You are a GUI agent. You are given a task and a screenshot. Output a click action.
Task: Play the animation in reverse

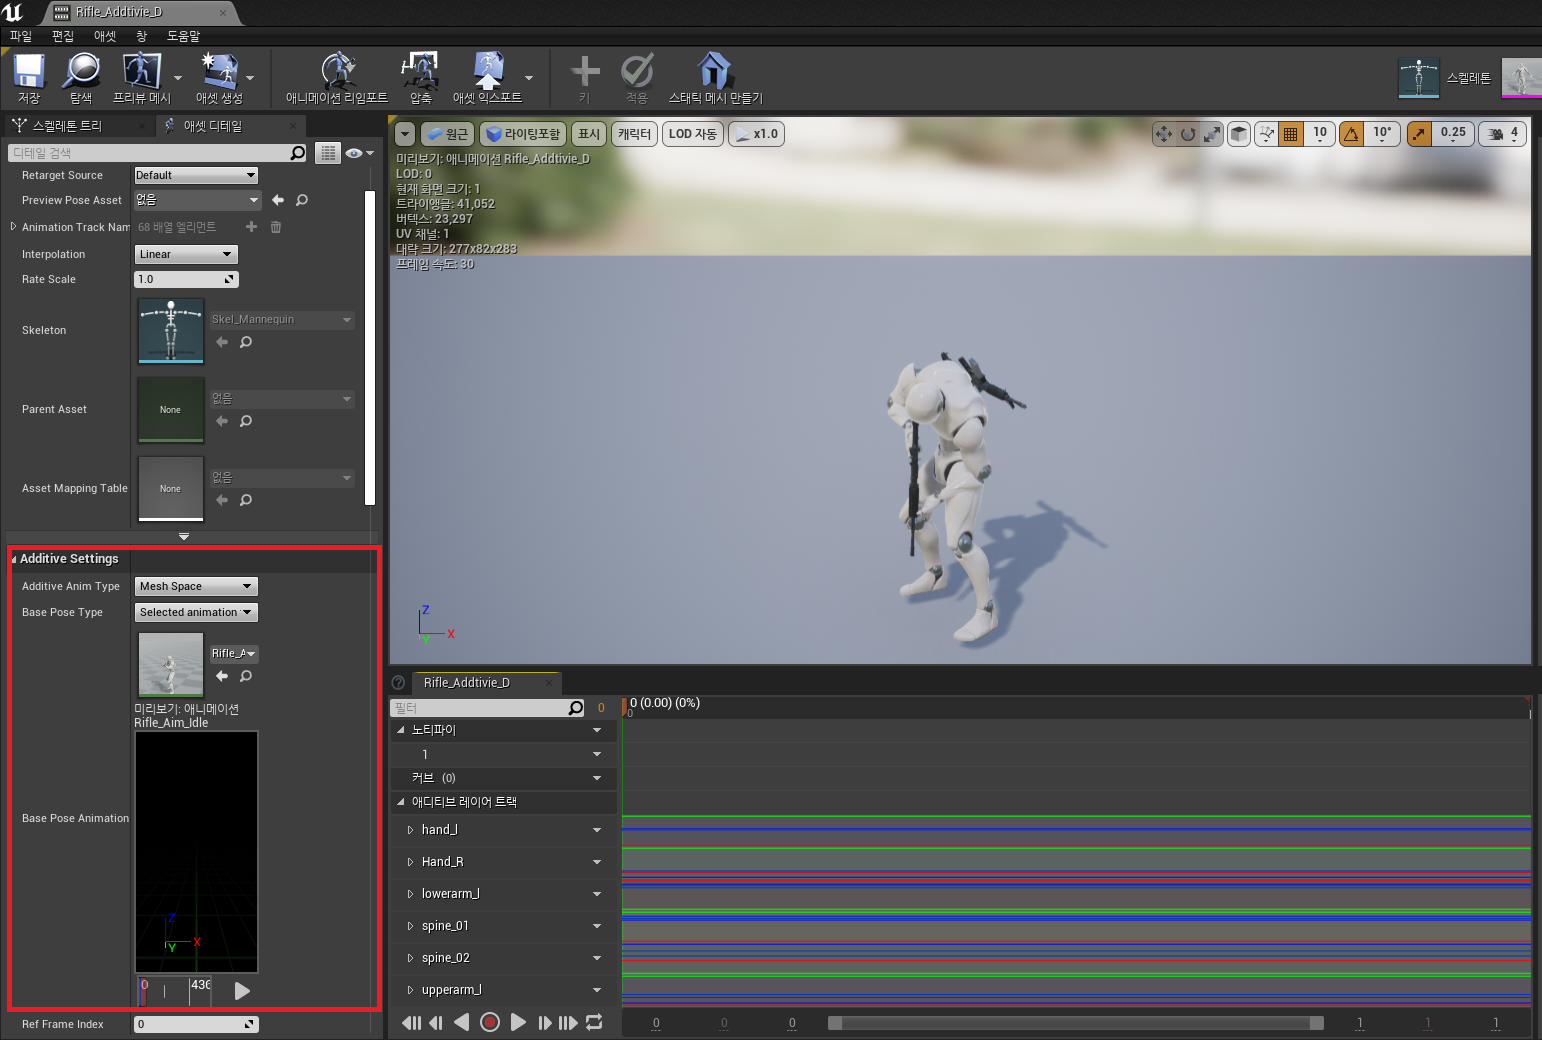coord(461,1022)
